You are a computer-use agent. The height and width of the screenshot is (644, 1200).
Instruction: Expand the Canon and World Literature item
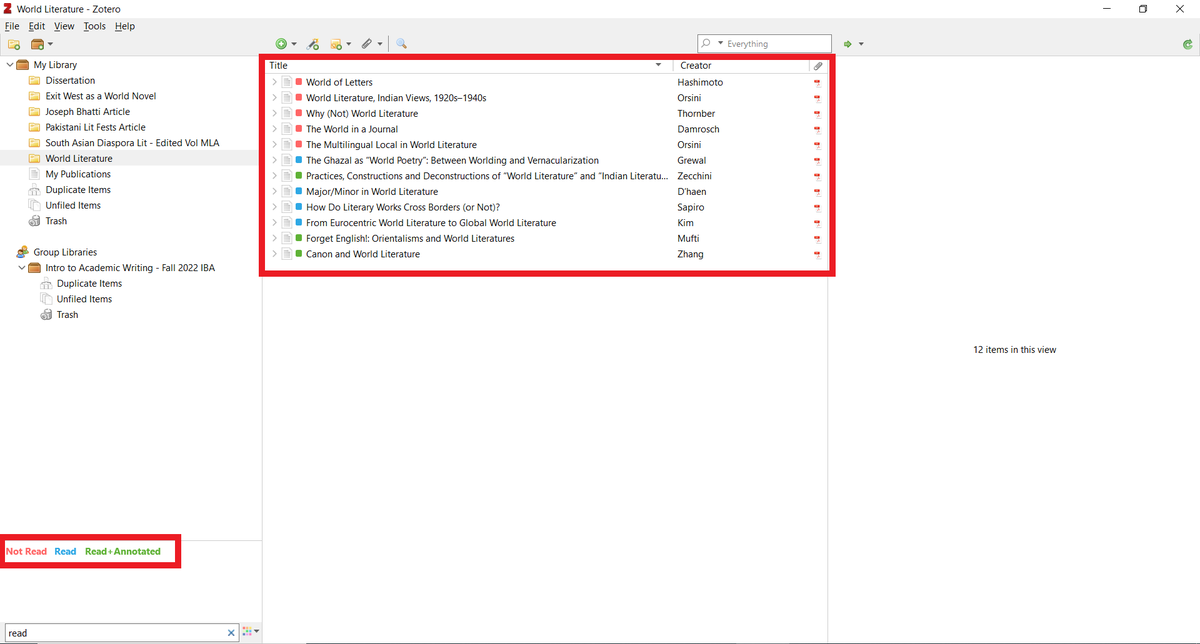coord(274,254)
